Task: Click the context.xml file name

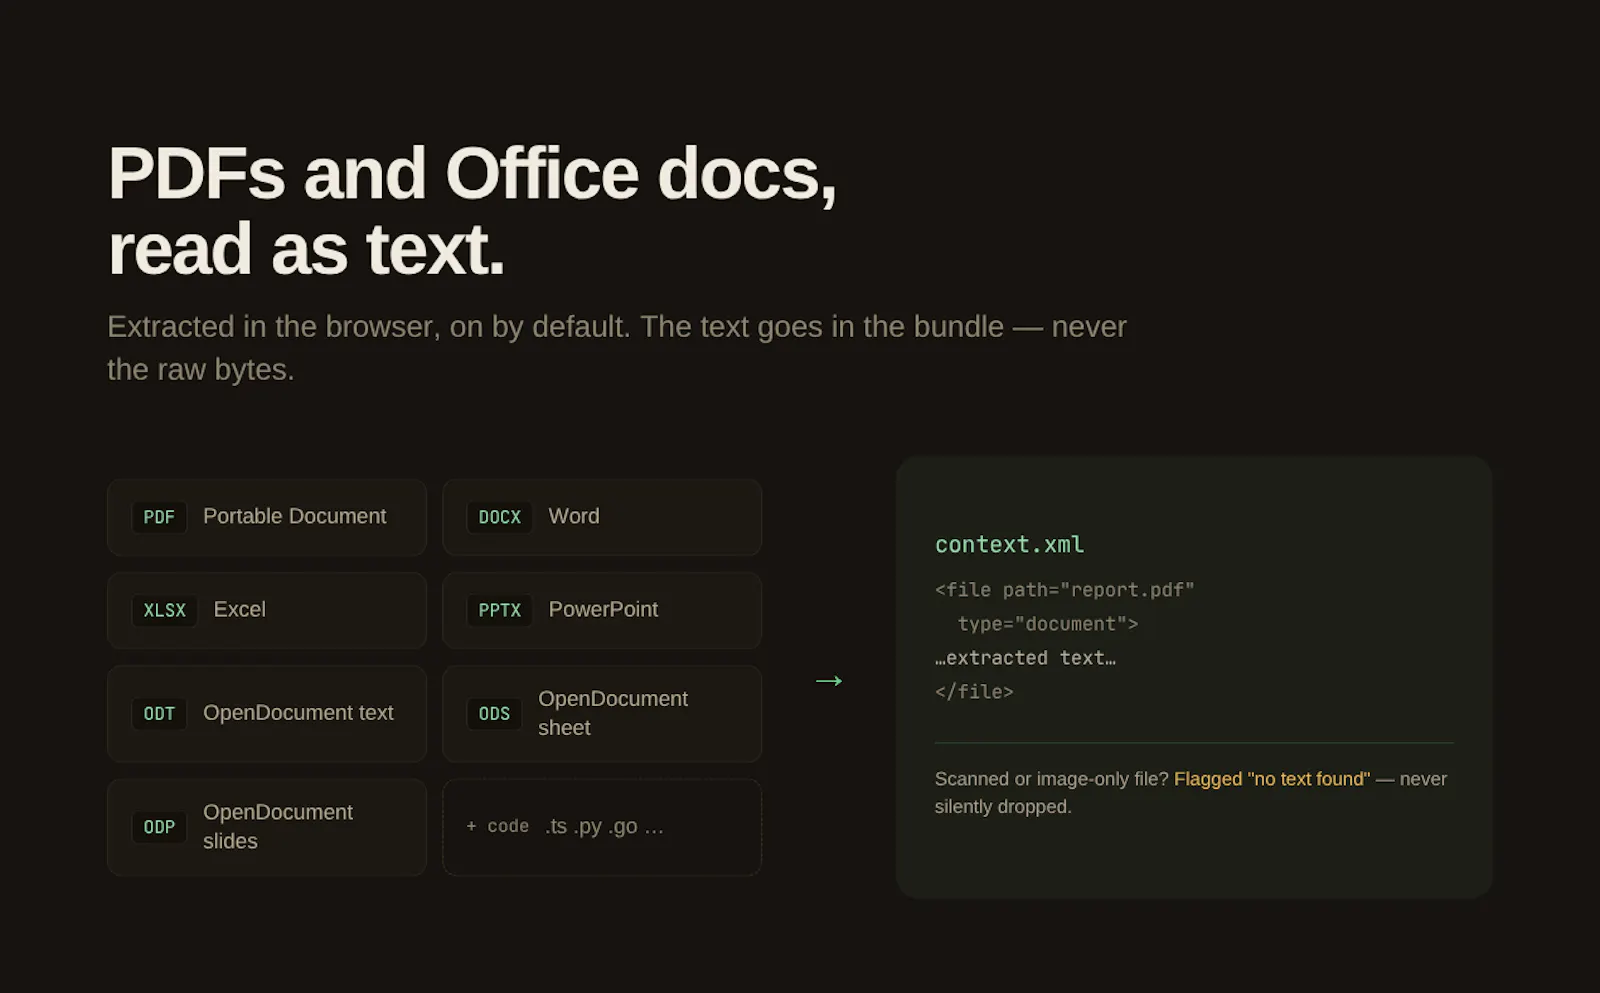Action: click(x=1009, y=544)
